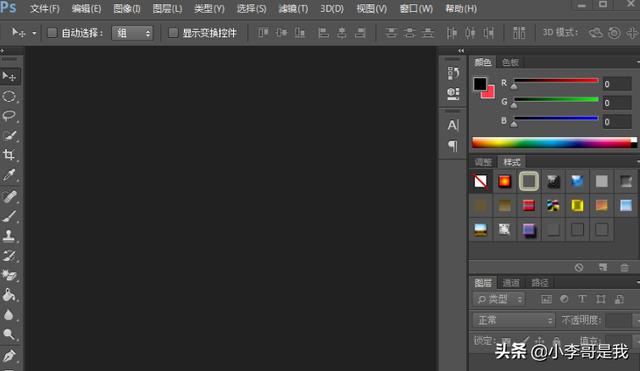Select the Quick Selection tool

pos(9,136)
